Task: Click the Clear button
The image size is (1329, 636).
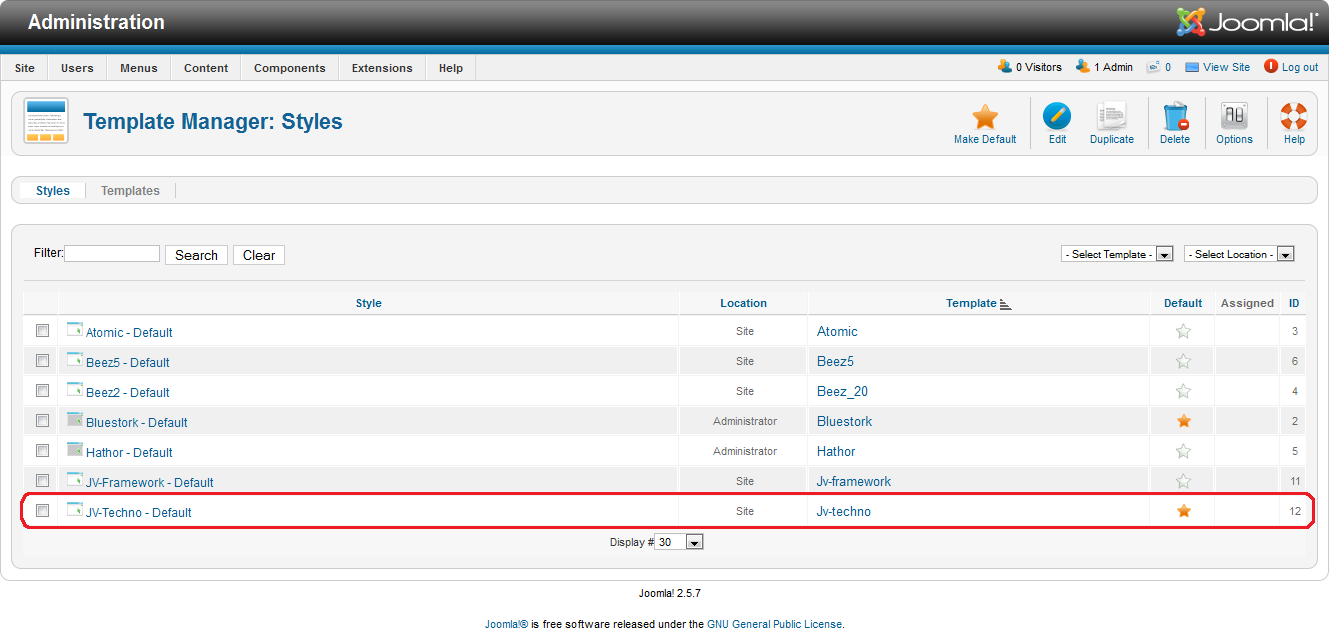Action: [x=259, y=255]
